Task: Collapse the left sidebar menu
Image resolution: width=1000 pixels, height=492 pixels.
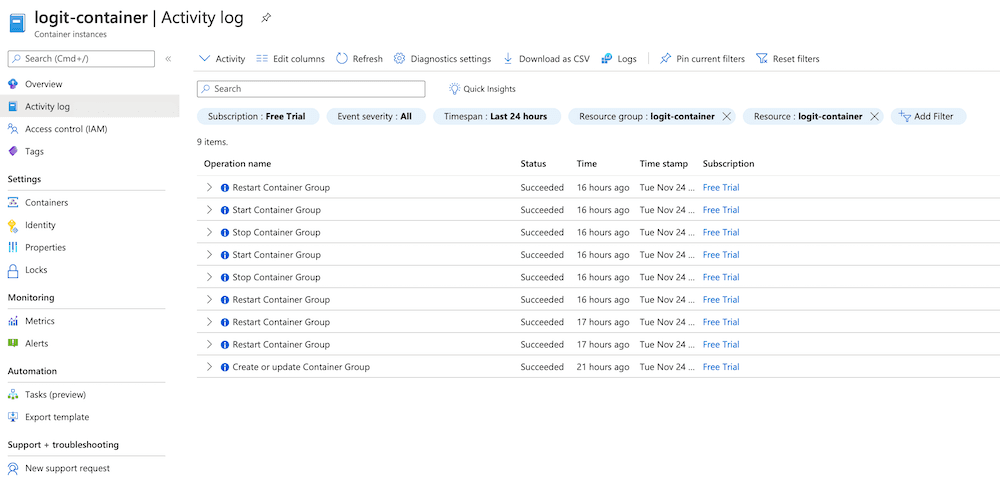Action: (168, 60)
